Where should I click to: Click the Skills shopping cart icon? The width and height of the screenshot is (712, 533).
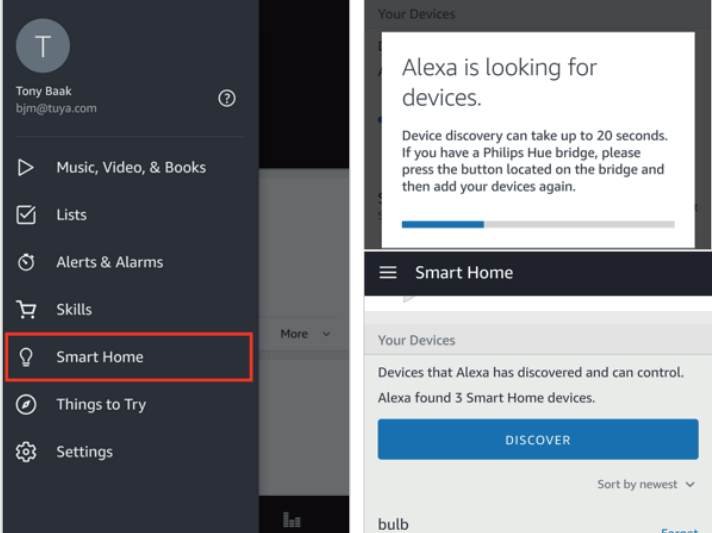[x=27, y=310]
